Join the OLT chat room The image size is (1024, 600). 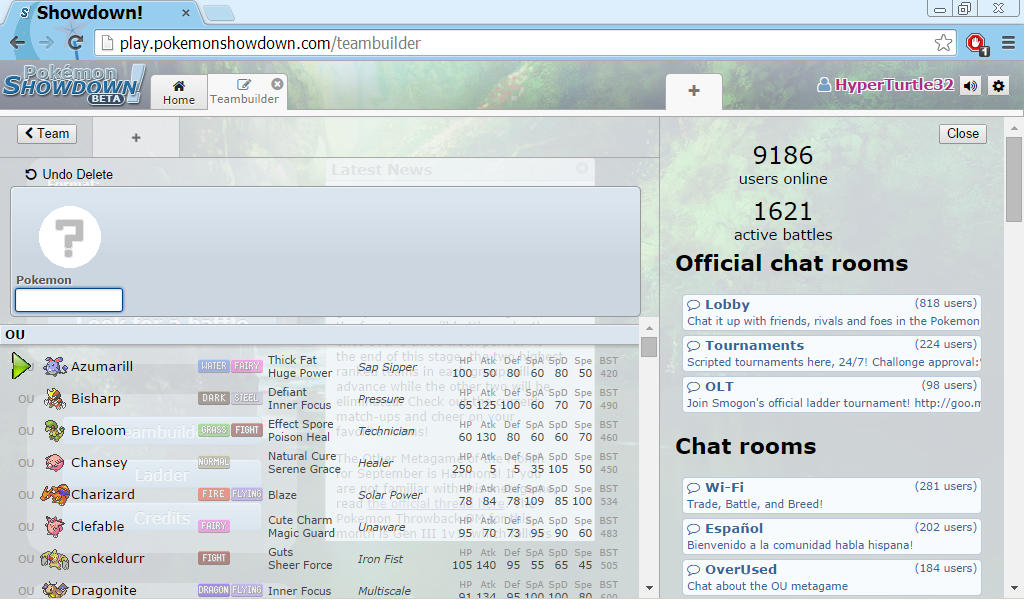831,394
